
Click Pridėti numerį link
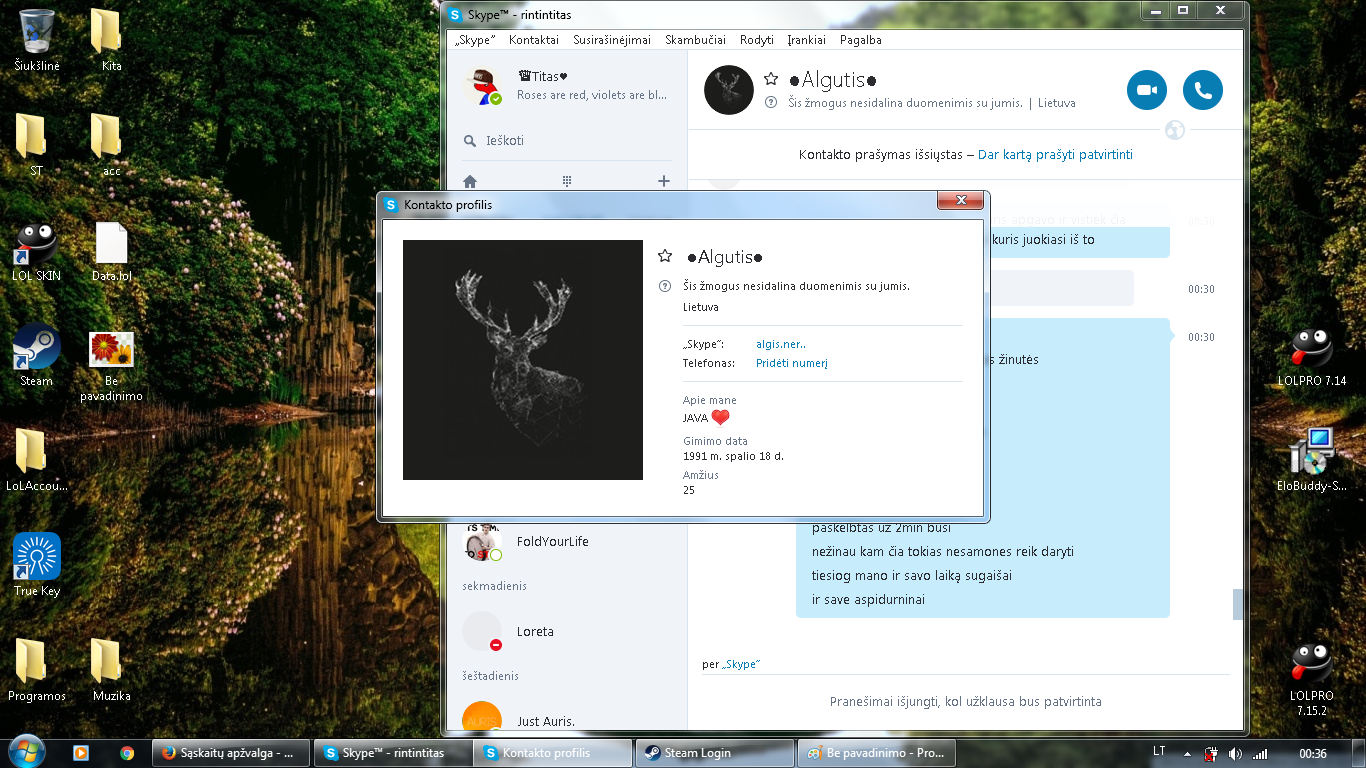click(x=792, y=364)
